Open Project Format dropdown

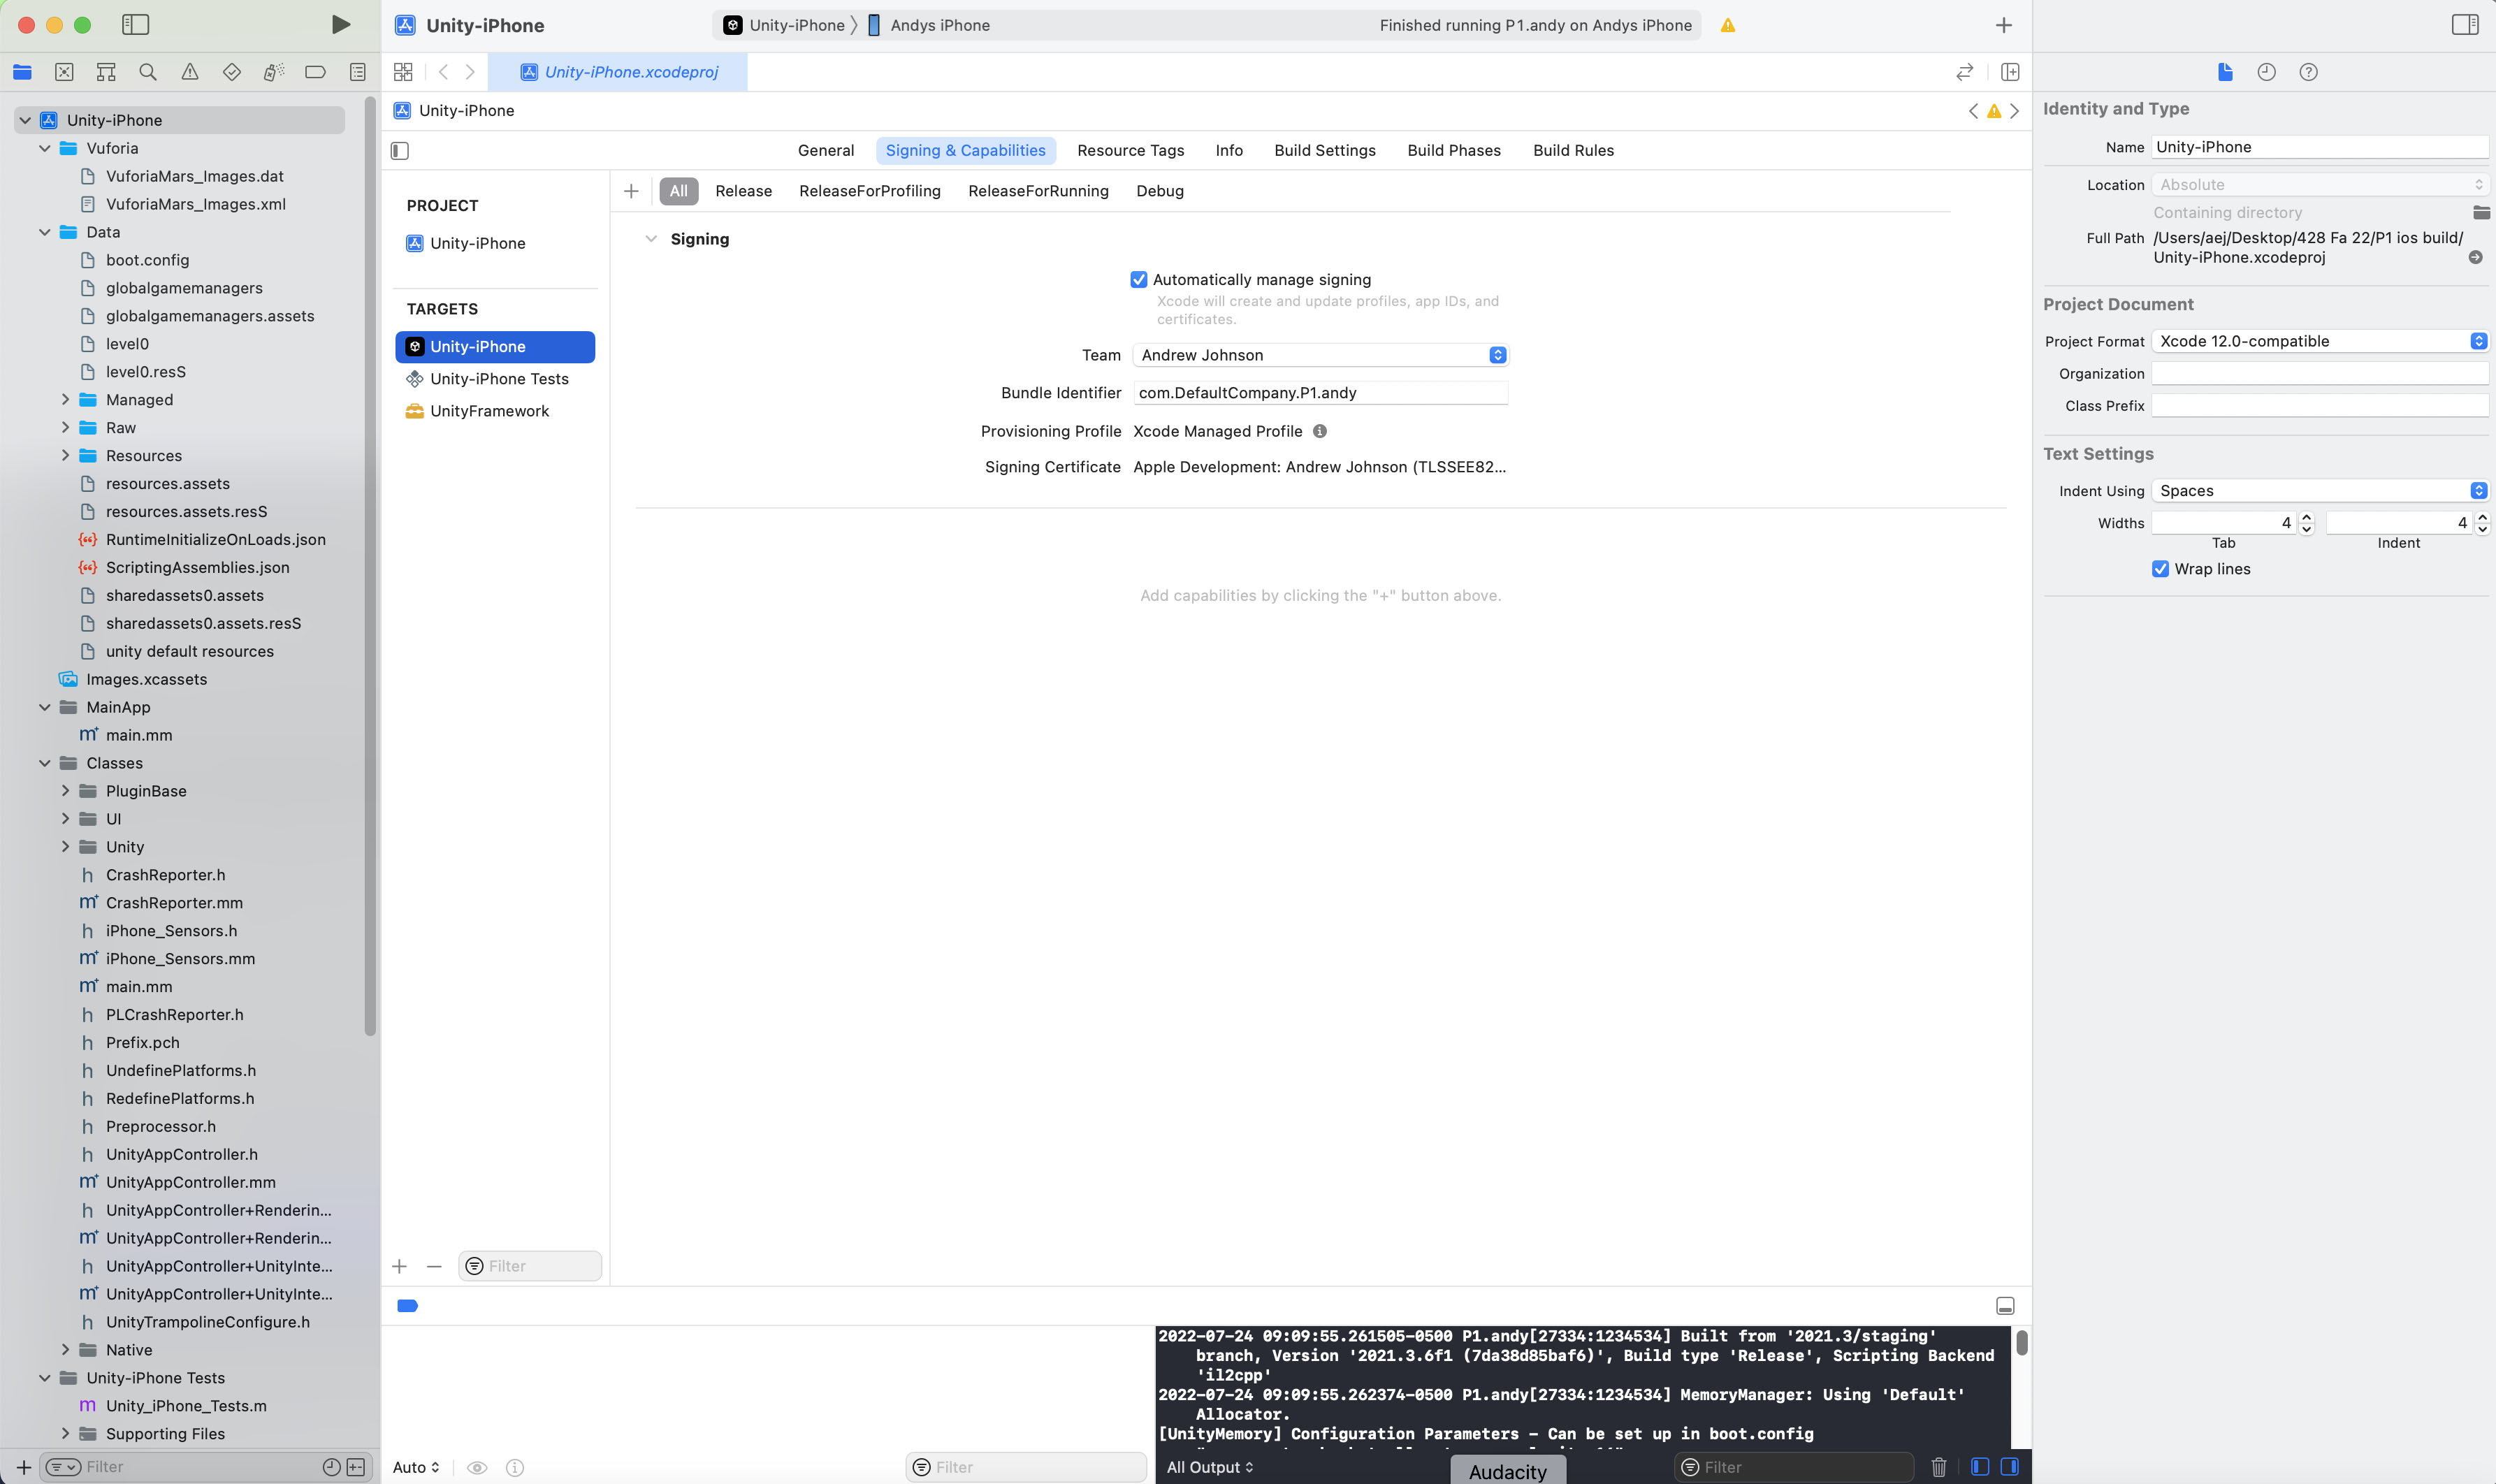(2319, 341)
